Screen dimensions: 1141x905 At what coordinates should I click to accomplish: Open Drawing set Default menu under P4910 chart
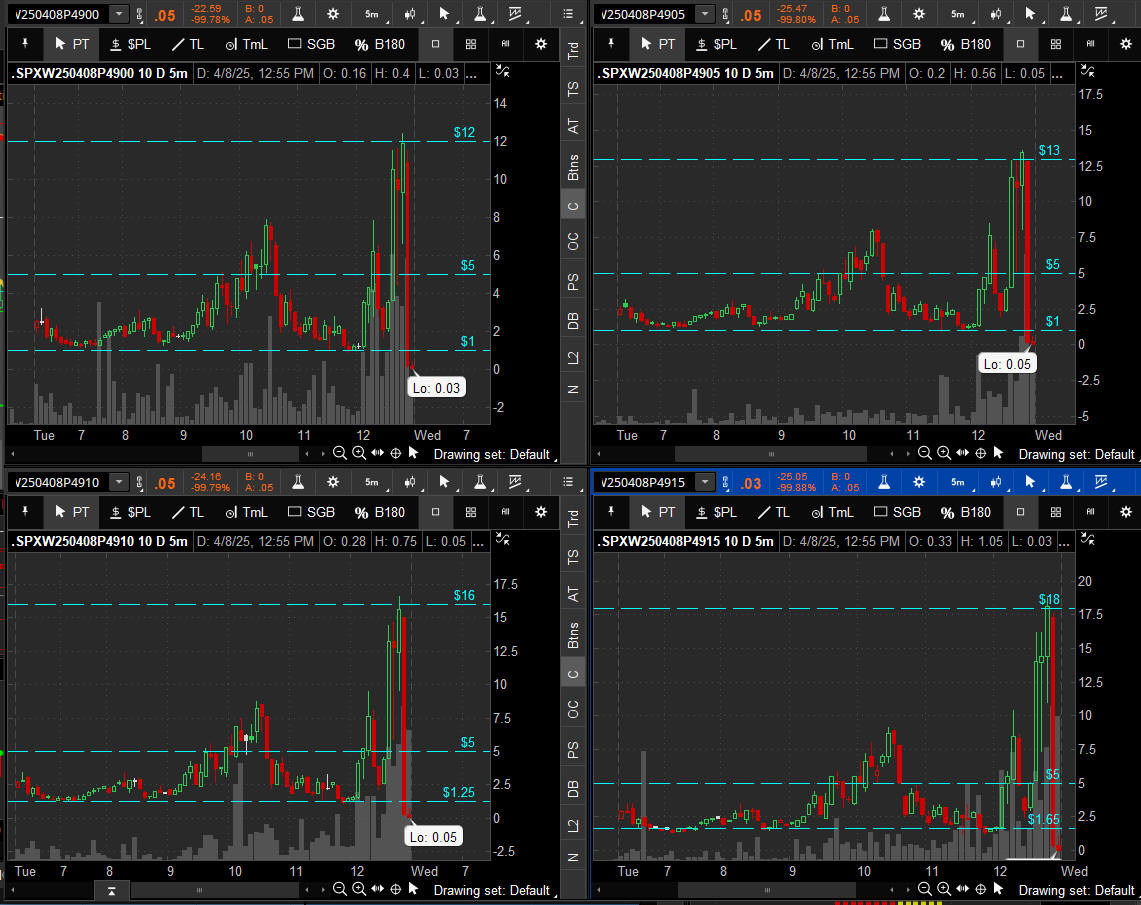tap(491, 889)
